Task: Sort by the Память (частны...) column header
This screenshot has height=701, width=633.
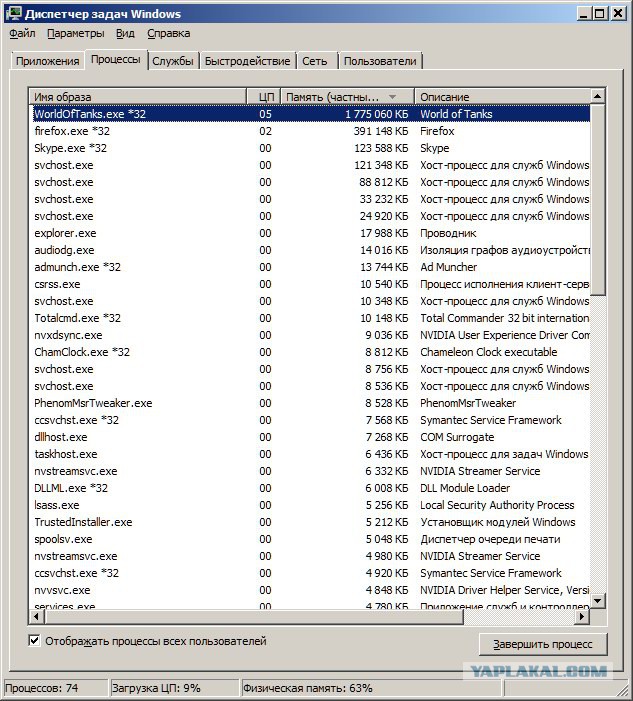Action: click(x=347, y=97)
